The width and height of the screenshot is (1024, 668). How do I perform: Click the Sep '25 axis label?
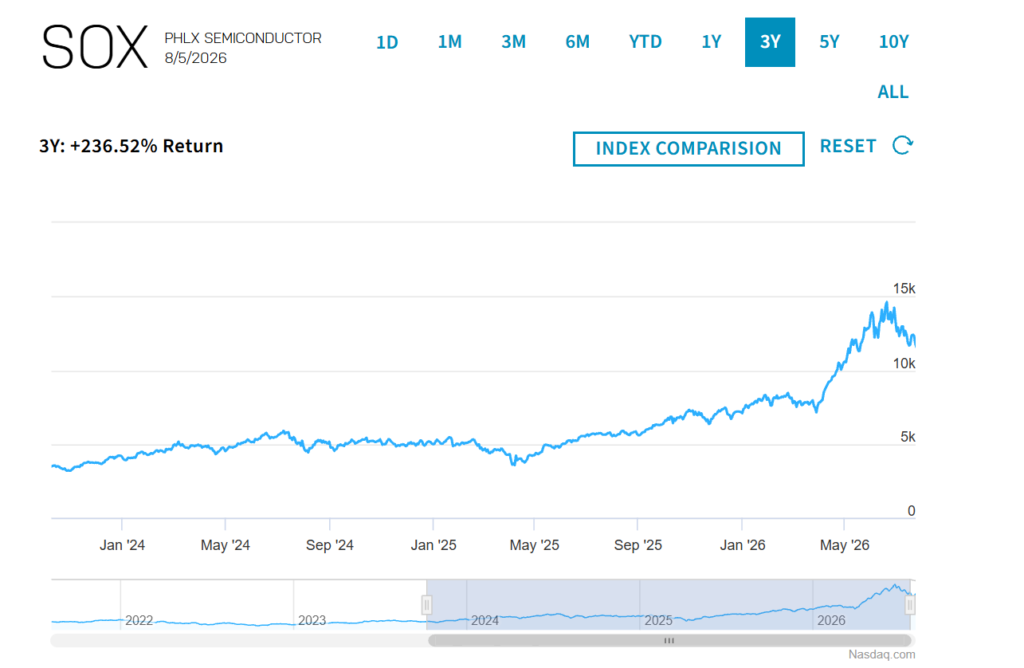click(x=638, y=545)
